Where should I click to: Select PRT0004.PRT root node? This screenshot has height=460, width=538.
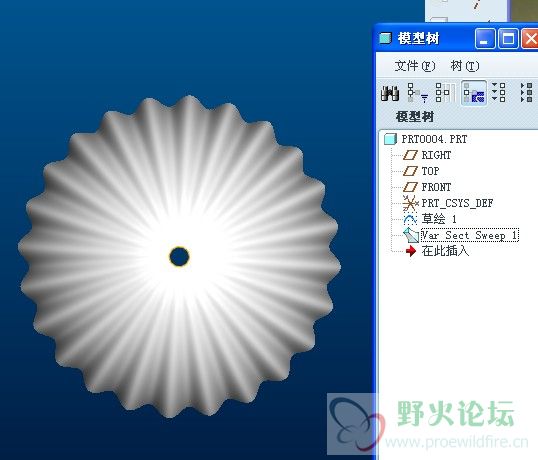point(434,139)
